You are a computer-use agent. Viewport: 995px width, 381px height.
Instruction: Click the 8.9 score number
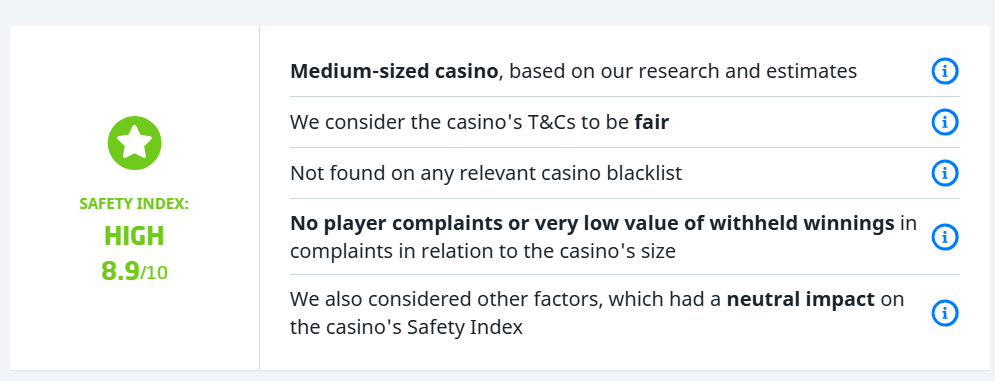click(x=120, y=272)
